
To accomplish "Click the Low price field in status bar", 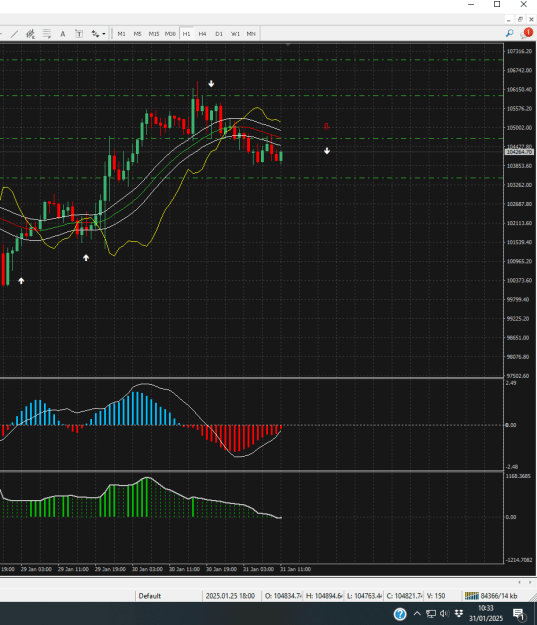I will click(364, 596).
